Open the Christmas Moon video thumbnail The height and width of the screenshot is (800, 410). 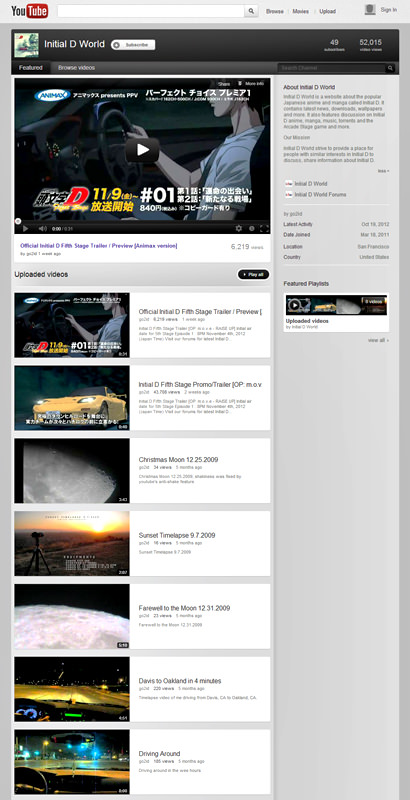[72, 470]
